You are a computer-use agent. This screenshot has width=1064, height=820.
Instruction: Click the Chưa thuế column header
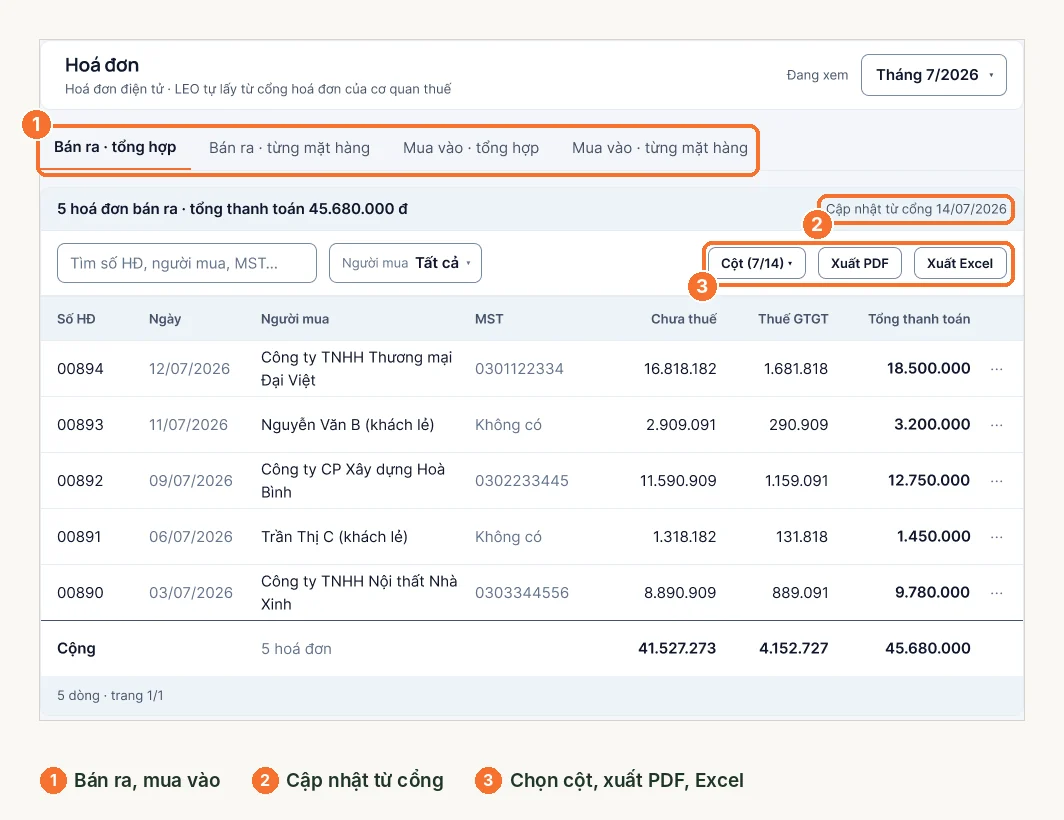(x=683, y=319)
